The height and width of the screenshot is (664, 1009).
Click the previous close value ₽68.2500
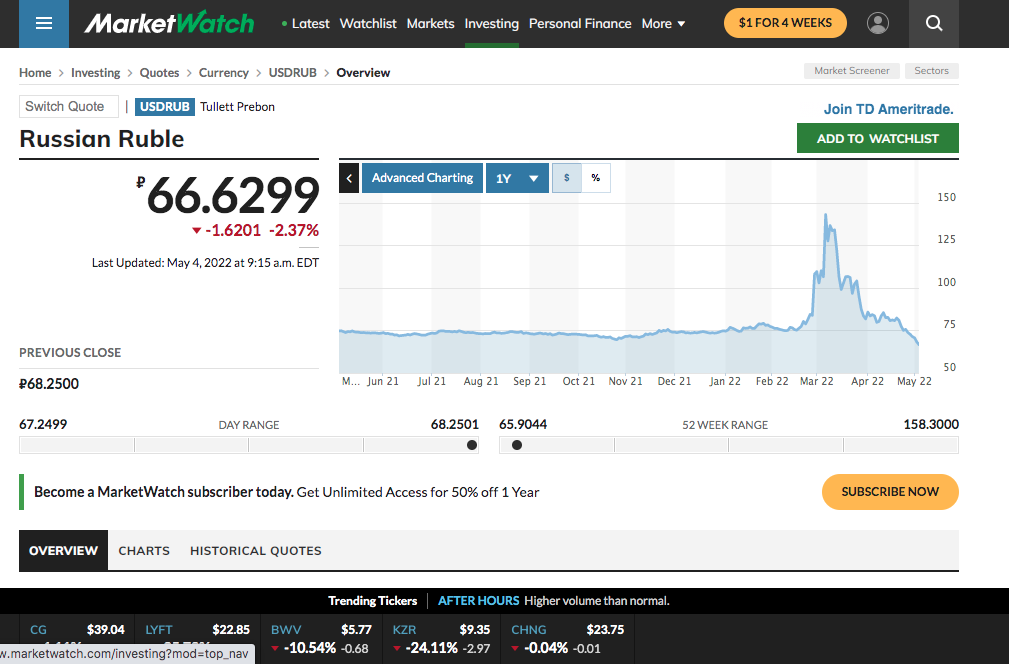click(49, 384)
